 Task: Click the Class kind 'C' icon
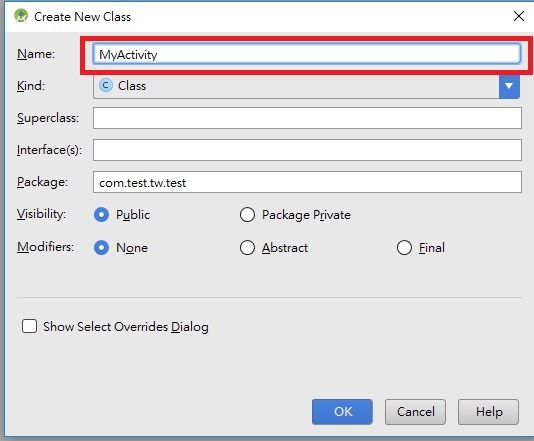click(106, 85)
